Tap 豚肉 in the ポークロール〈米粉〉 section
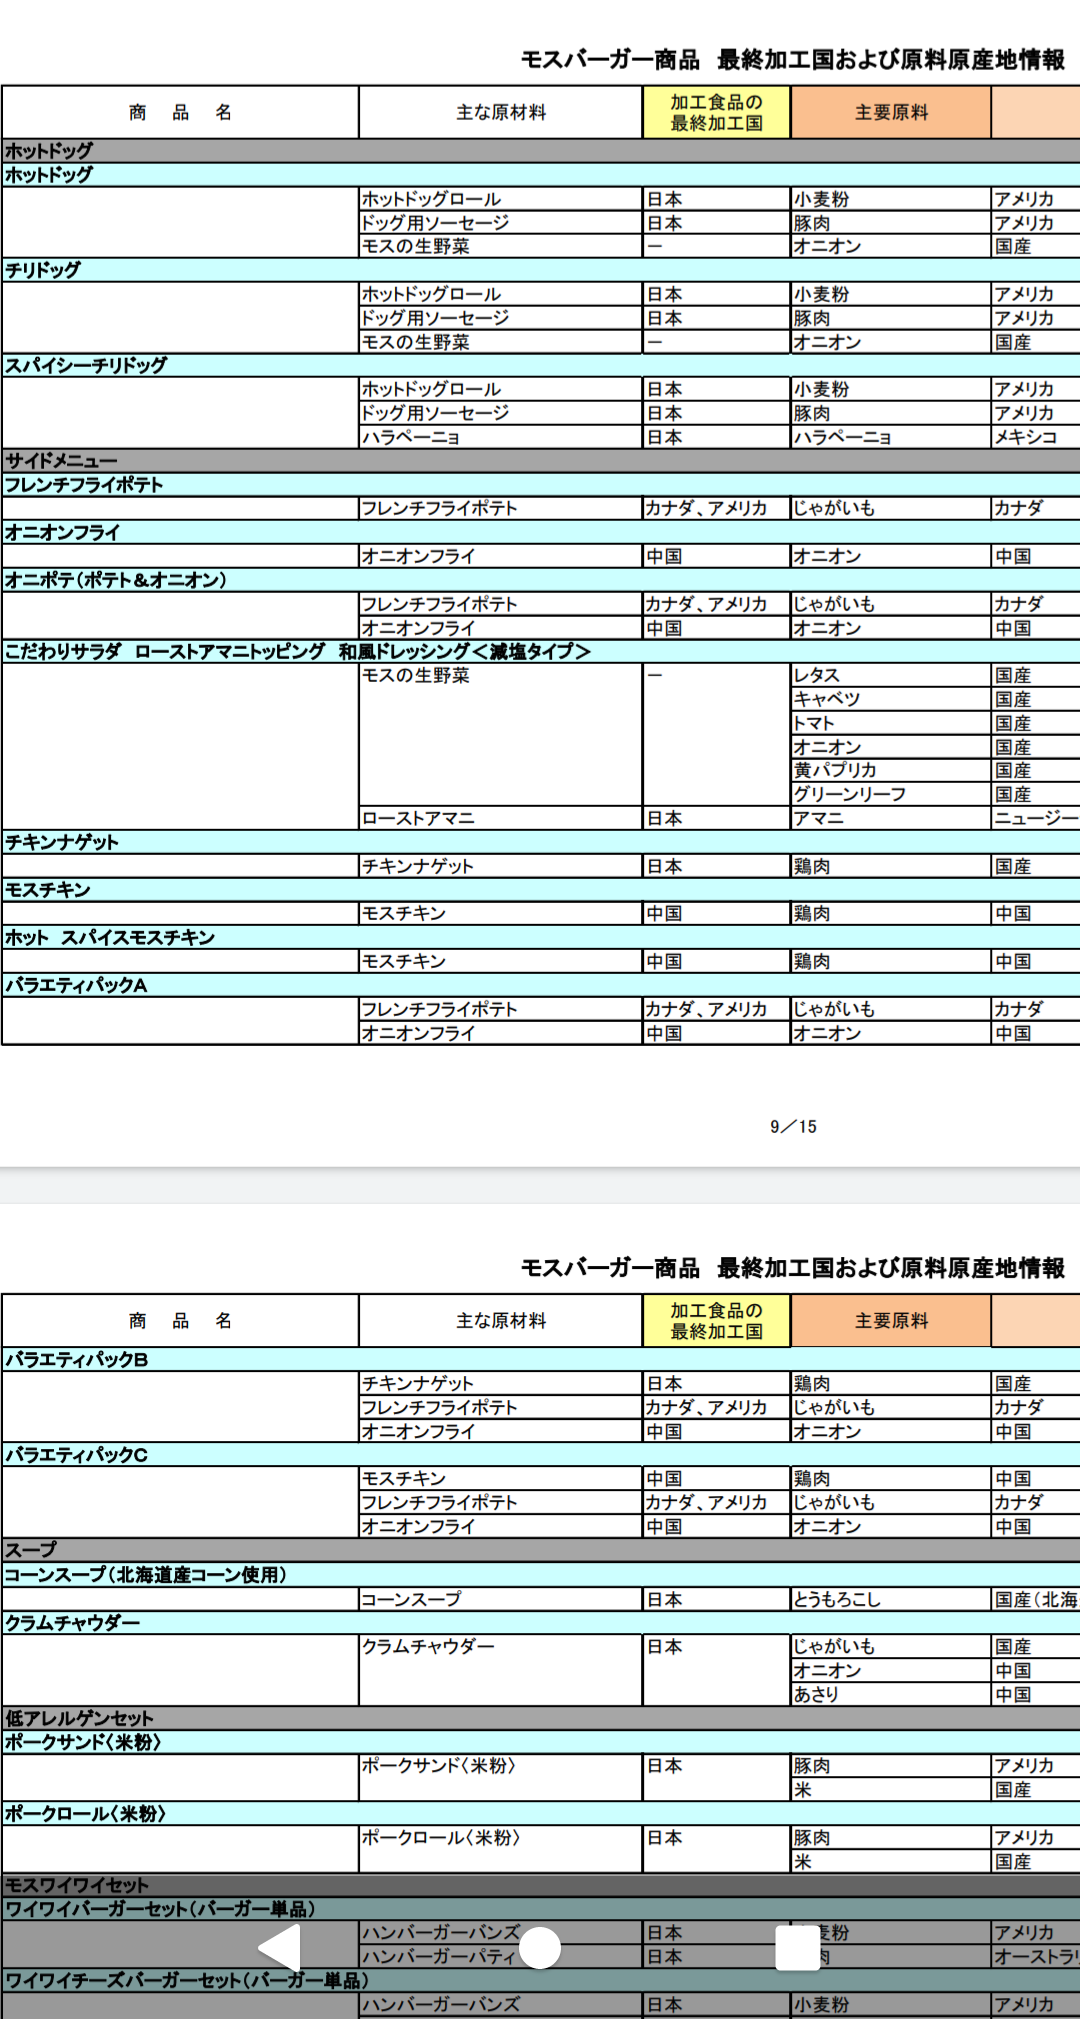This screenshot has height=2019, width=1080. (x=890, y=1837)
